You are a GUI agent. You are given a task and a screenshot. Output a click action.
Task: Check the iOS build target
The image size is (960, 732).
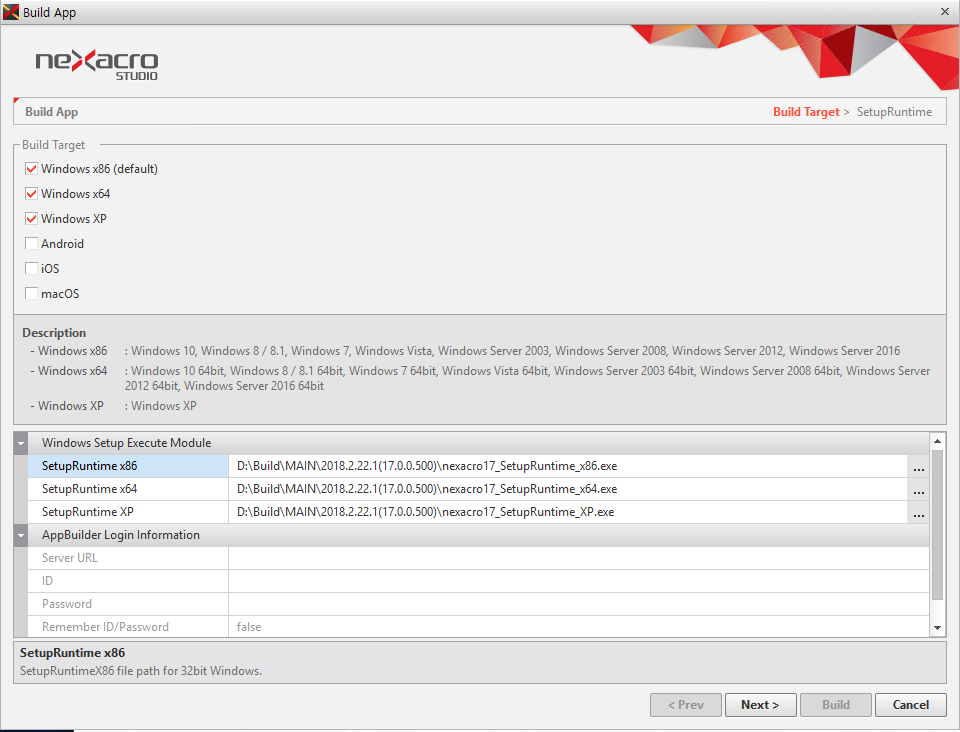[x=32, y=269]
